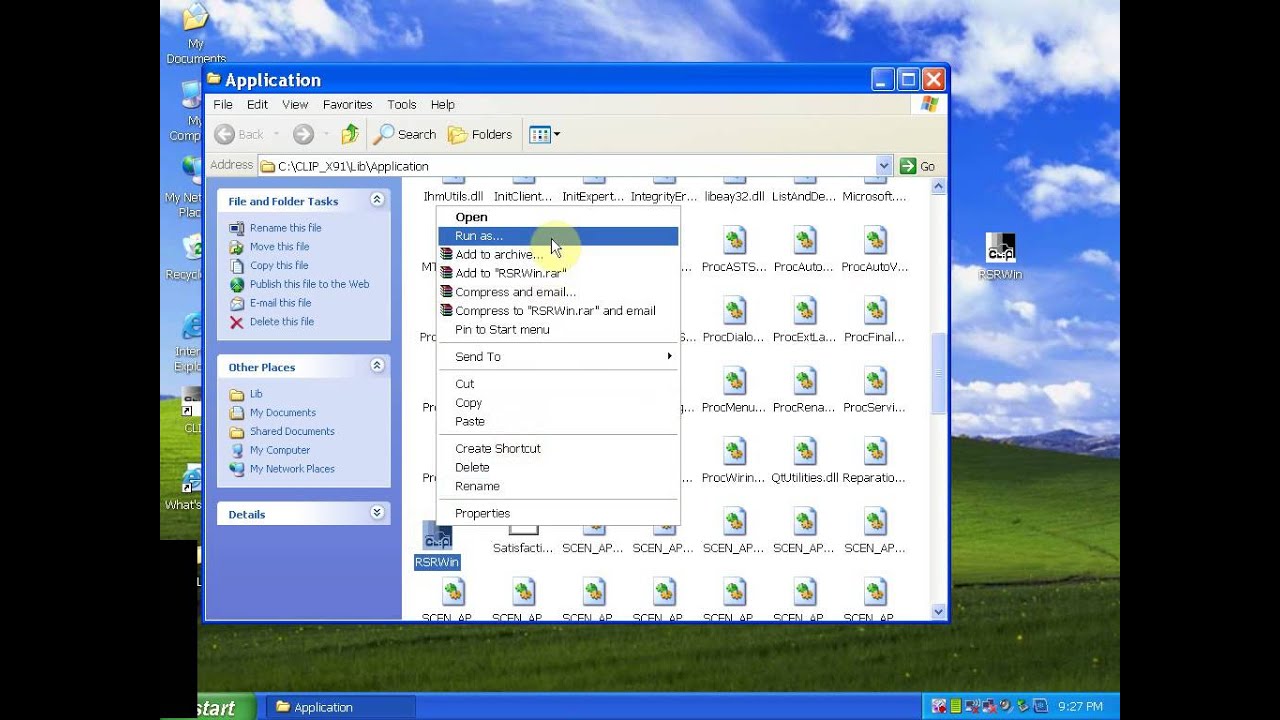Select the ProcServi file icon
The width and height of the screenshot is (1280, 720).
(x=875, y=381)
